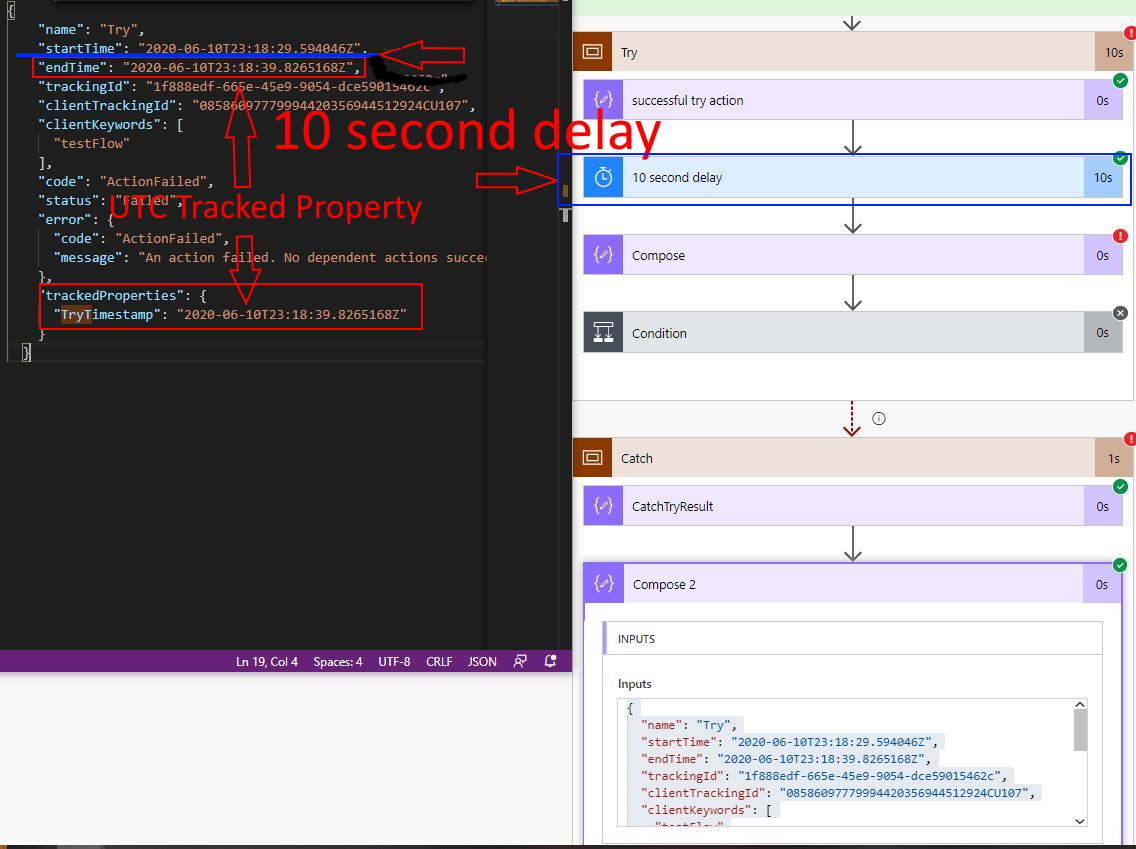Click the Ln 19, Col 4 indicator

click(x=267, y=661)
